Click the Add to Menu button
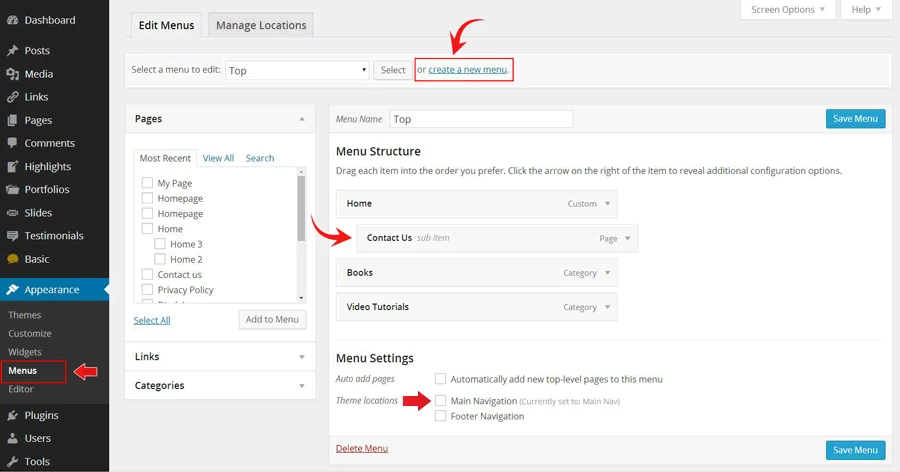Screen dimensions: 900x472 [x=272, y=319]
